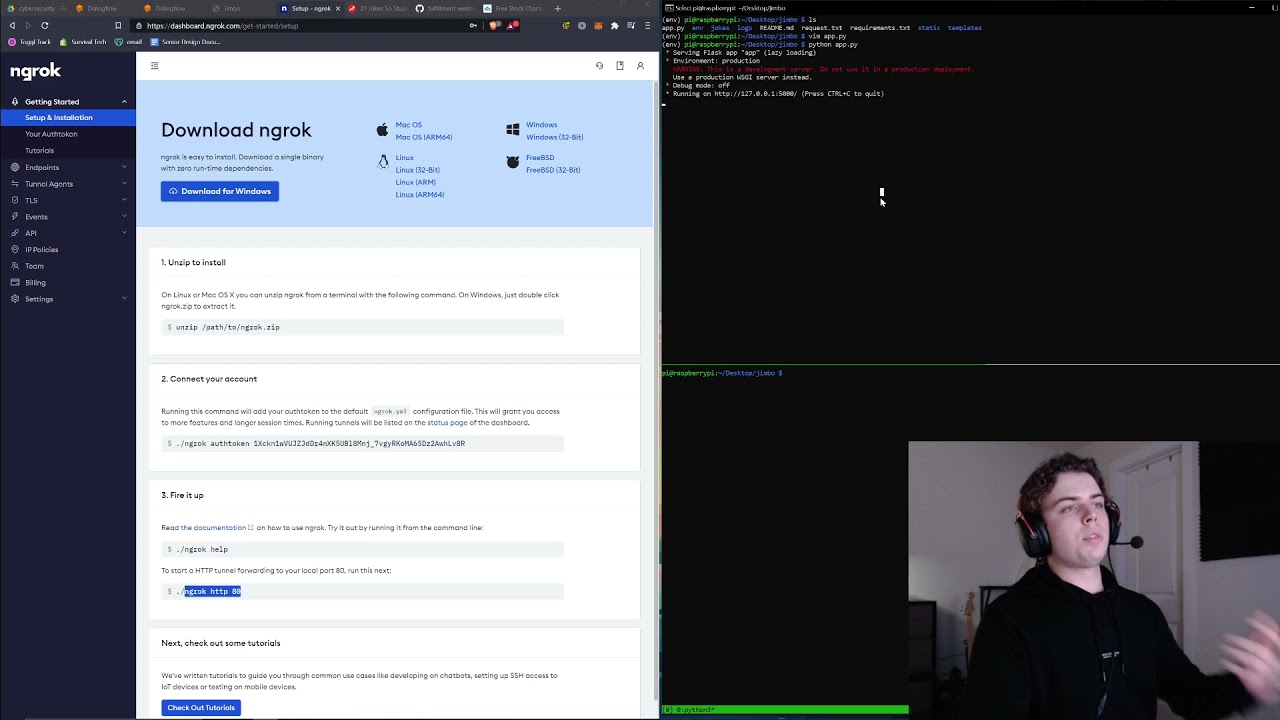Open the Toggl Track bookmark
The width and height of the screenshot is (1280, 720).
click(29, 42)
